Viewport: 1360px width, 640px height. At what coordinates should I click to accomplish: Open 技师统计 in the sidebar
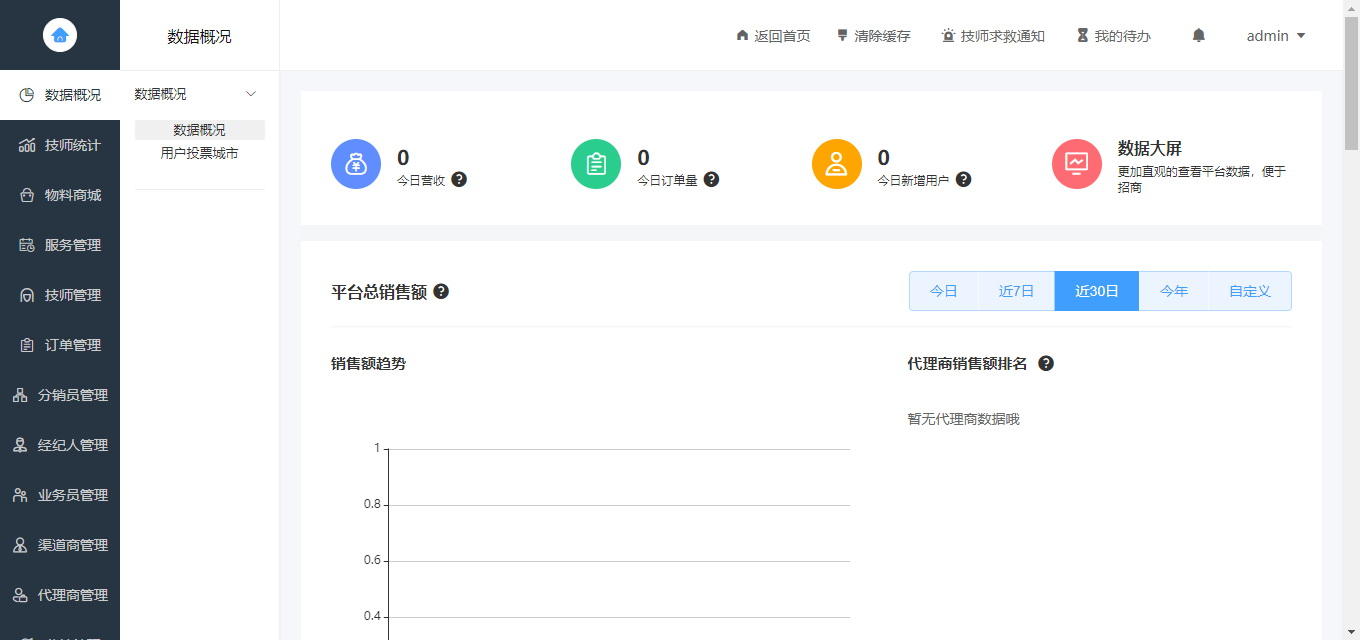[x=60, y=145]
